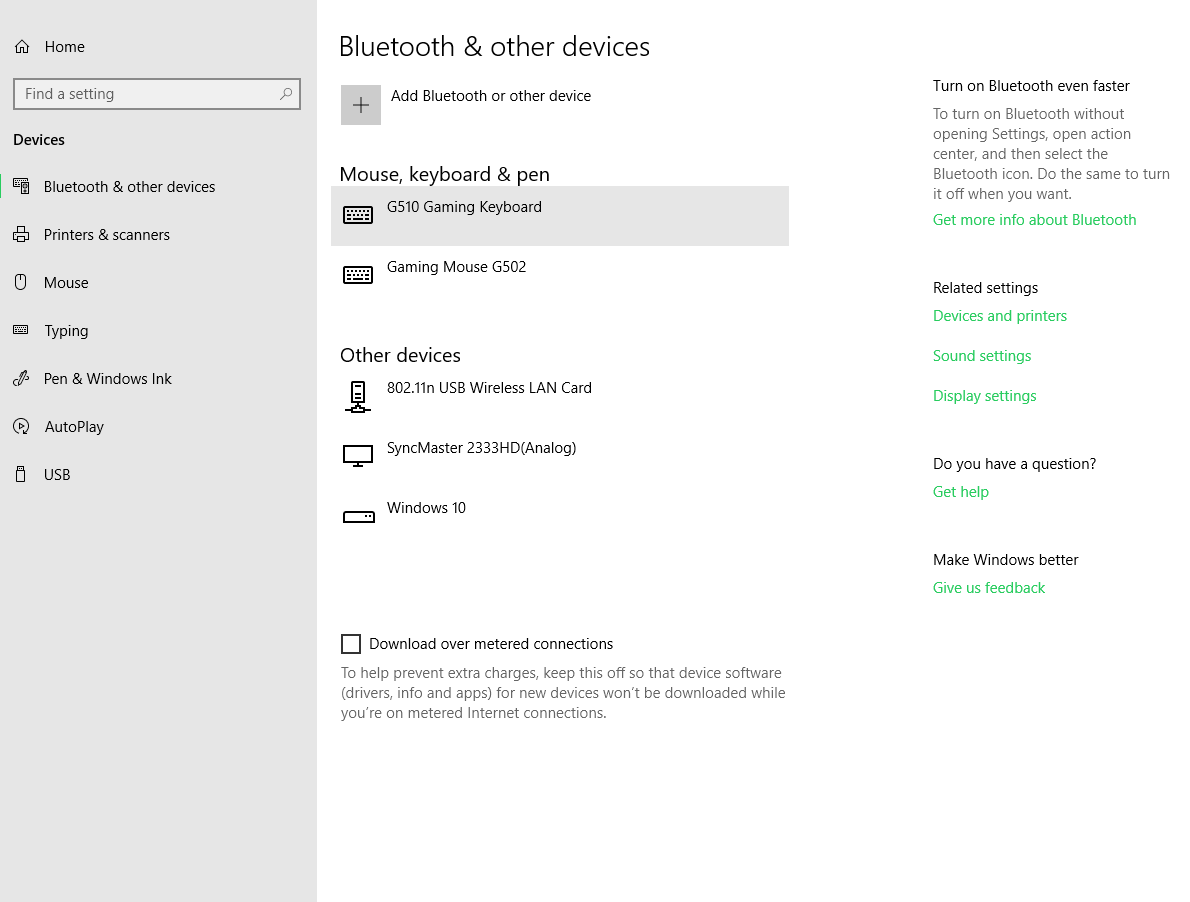The height and width of the screenshot is (902, 1190).
Task: Open Printers & scanners settings
Action: [x=106, y=235]
